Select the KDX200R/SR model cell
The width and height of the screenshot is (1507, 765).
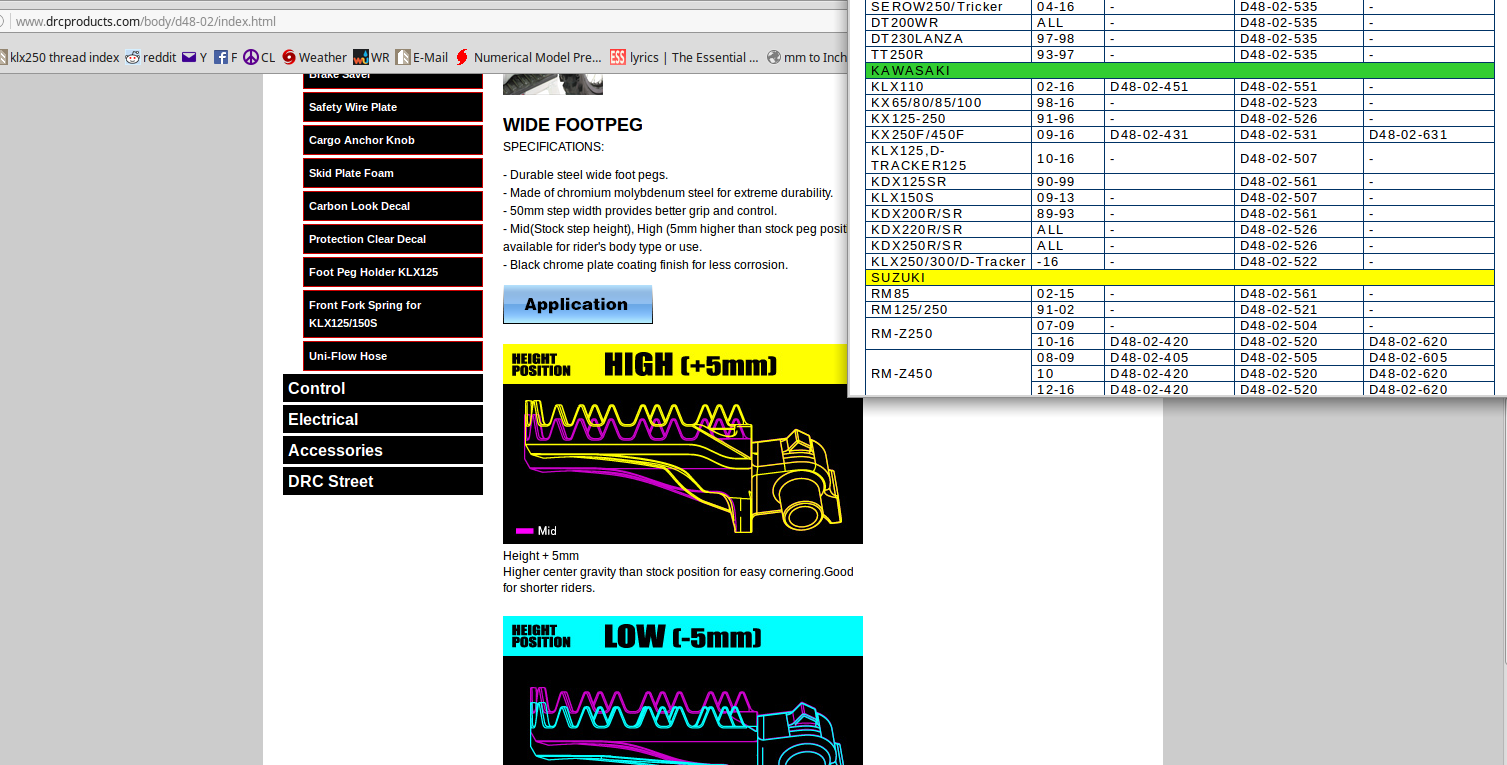point(948,213)
